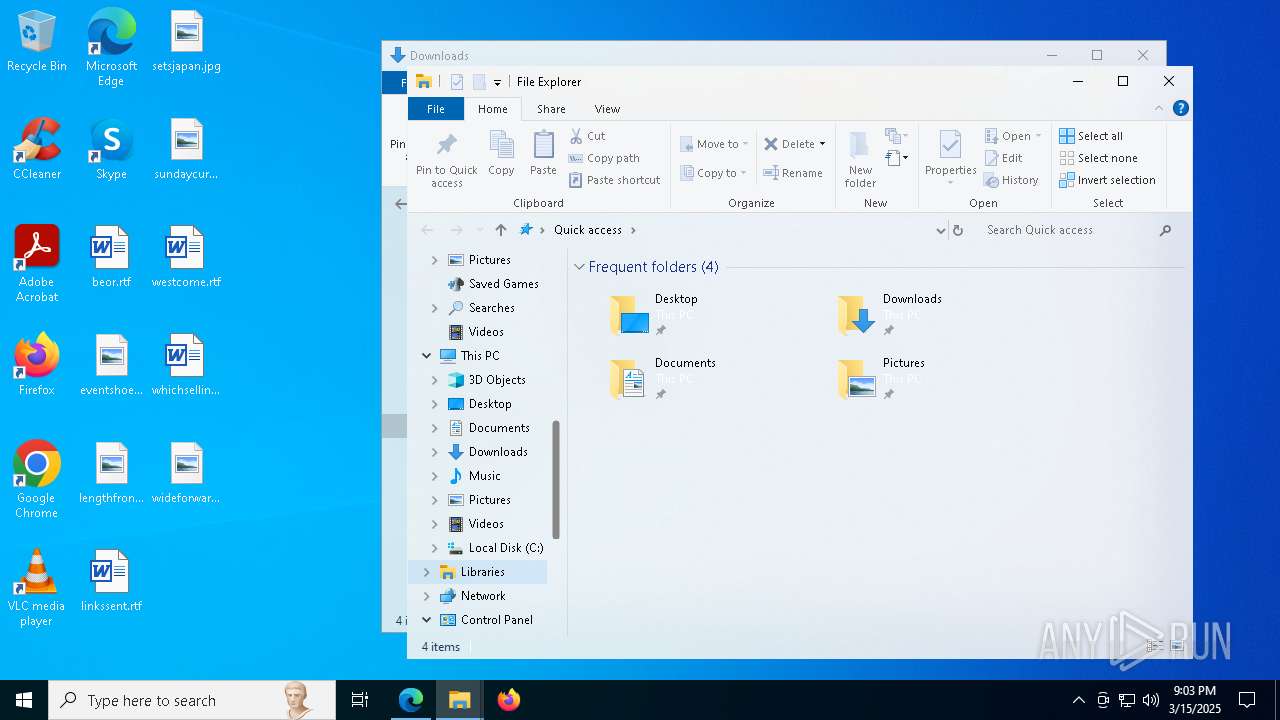Collapse the Frequent folders group
Screen dimensions: 1280x720
(579, 267)
